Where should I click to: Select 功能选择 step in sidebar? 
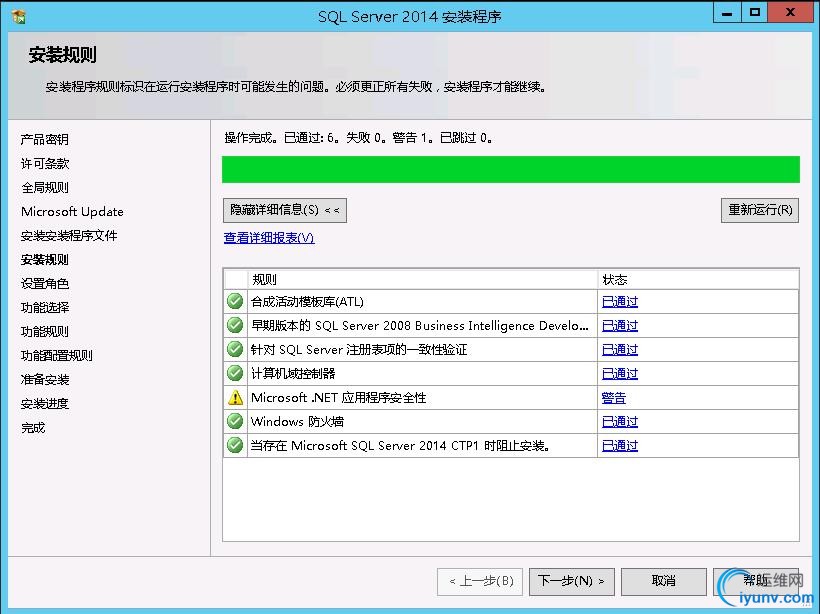coord(45,308)
